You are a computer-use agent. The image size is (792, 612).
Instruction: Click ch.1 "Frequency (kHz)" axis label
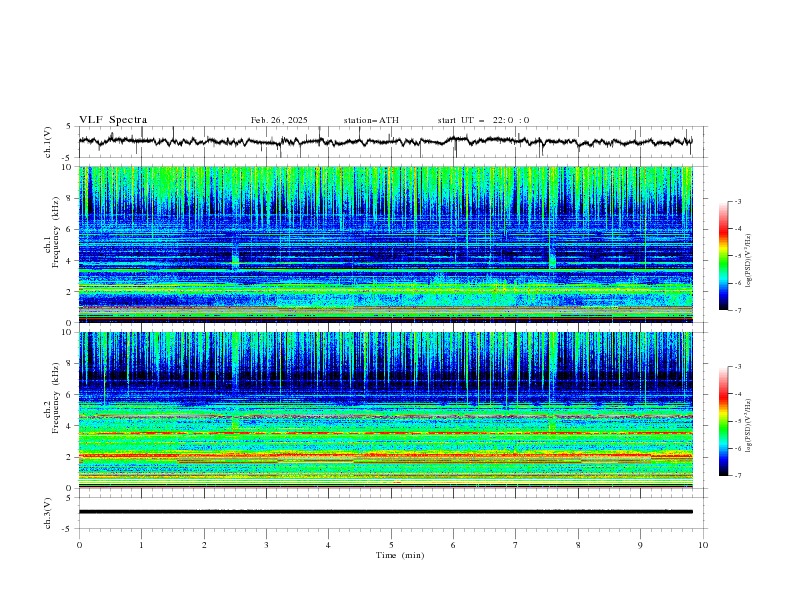pos(56,232)
